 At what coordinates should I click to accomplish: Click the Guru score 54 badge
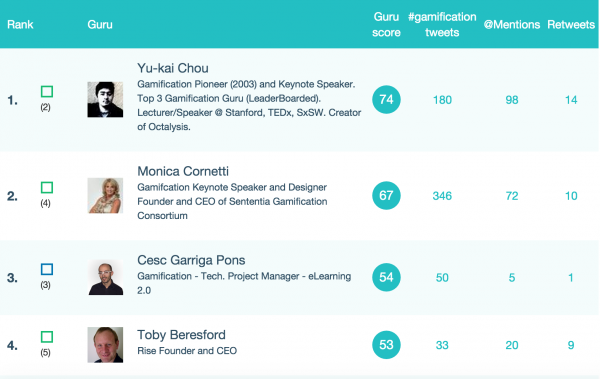[x=386, y=277]
